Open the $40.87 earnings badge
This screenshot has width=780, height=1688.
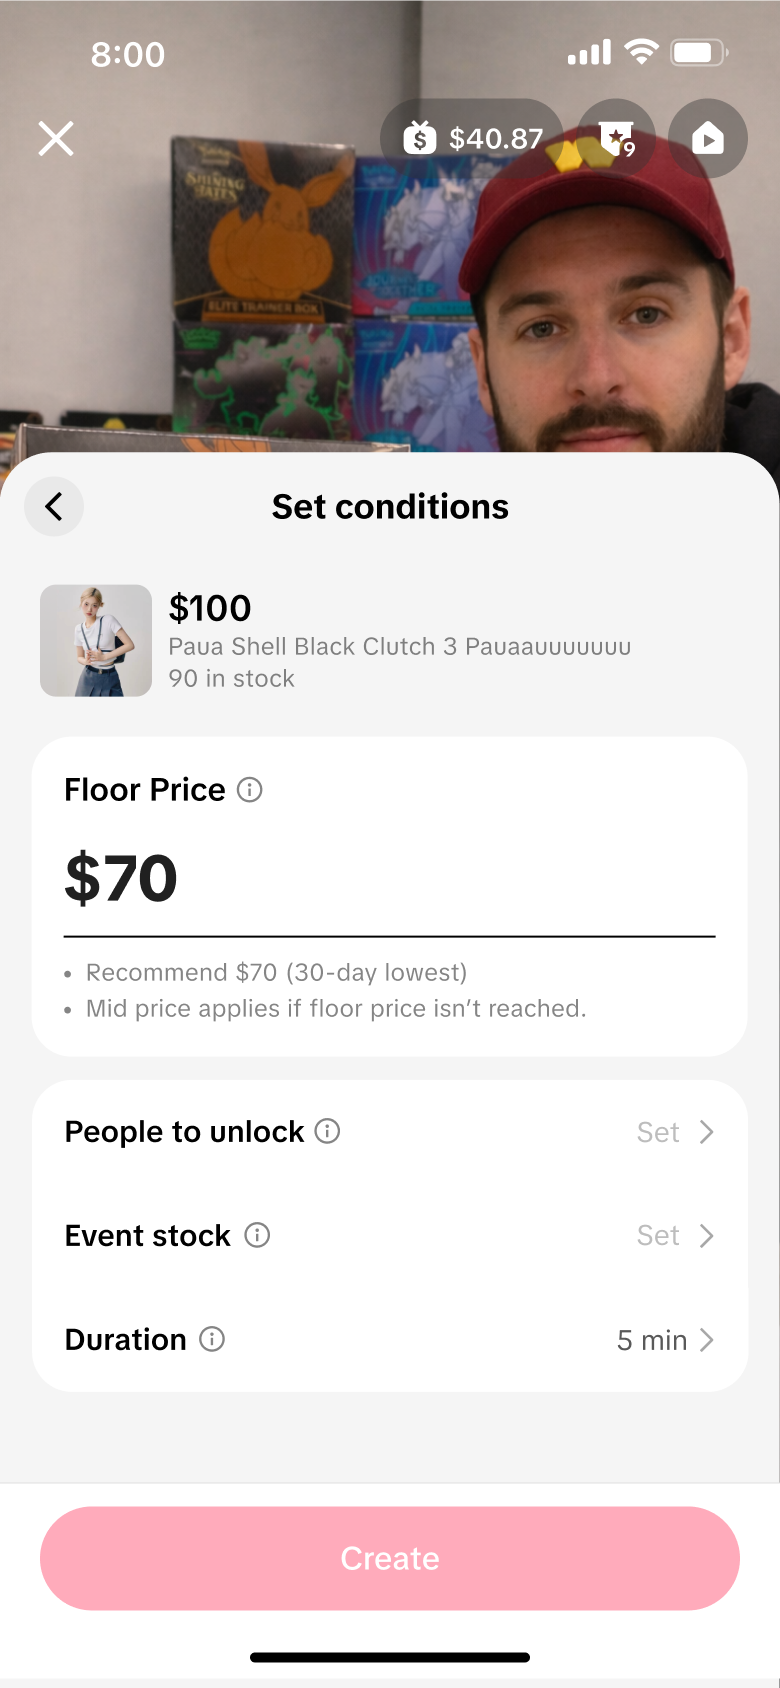point(472,138)
